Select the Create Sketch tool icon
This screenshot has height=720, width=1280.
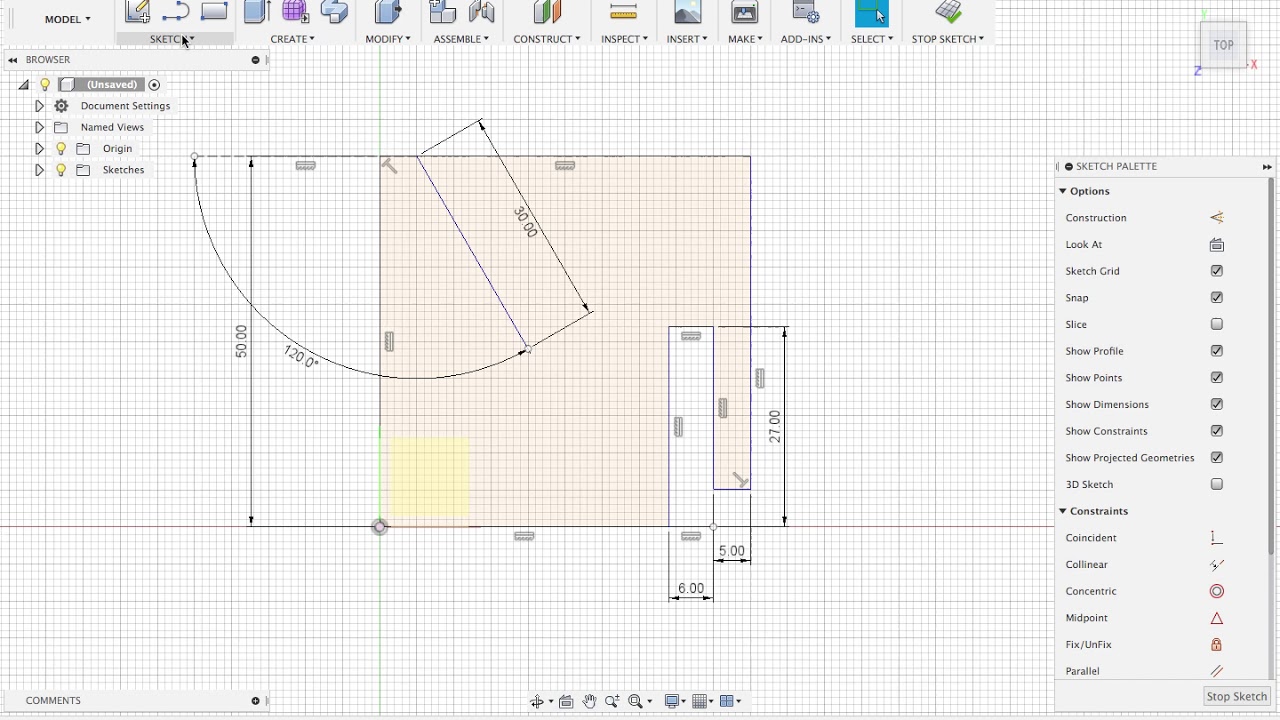(x=137, y=12)
